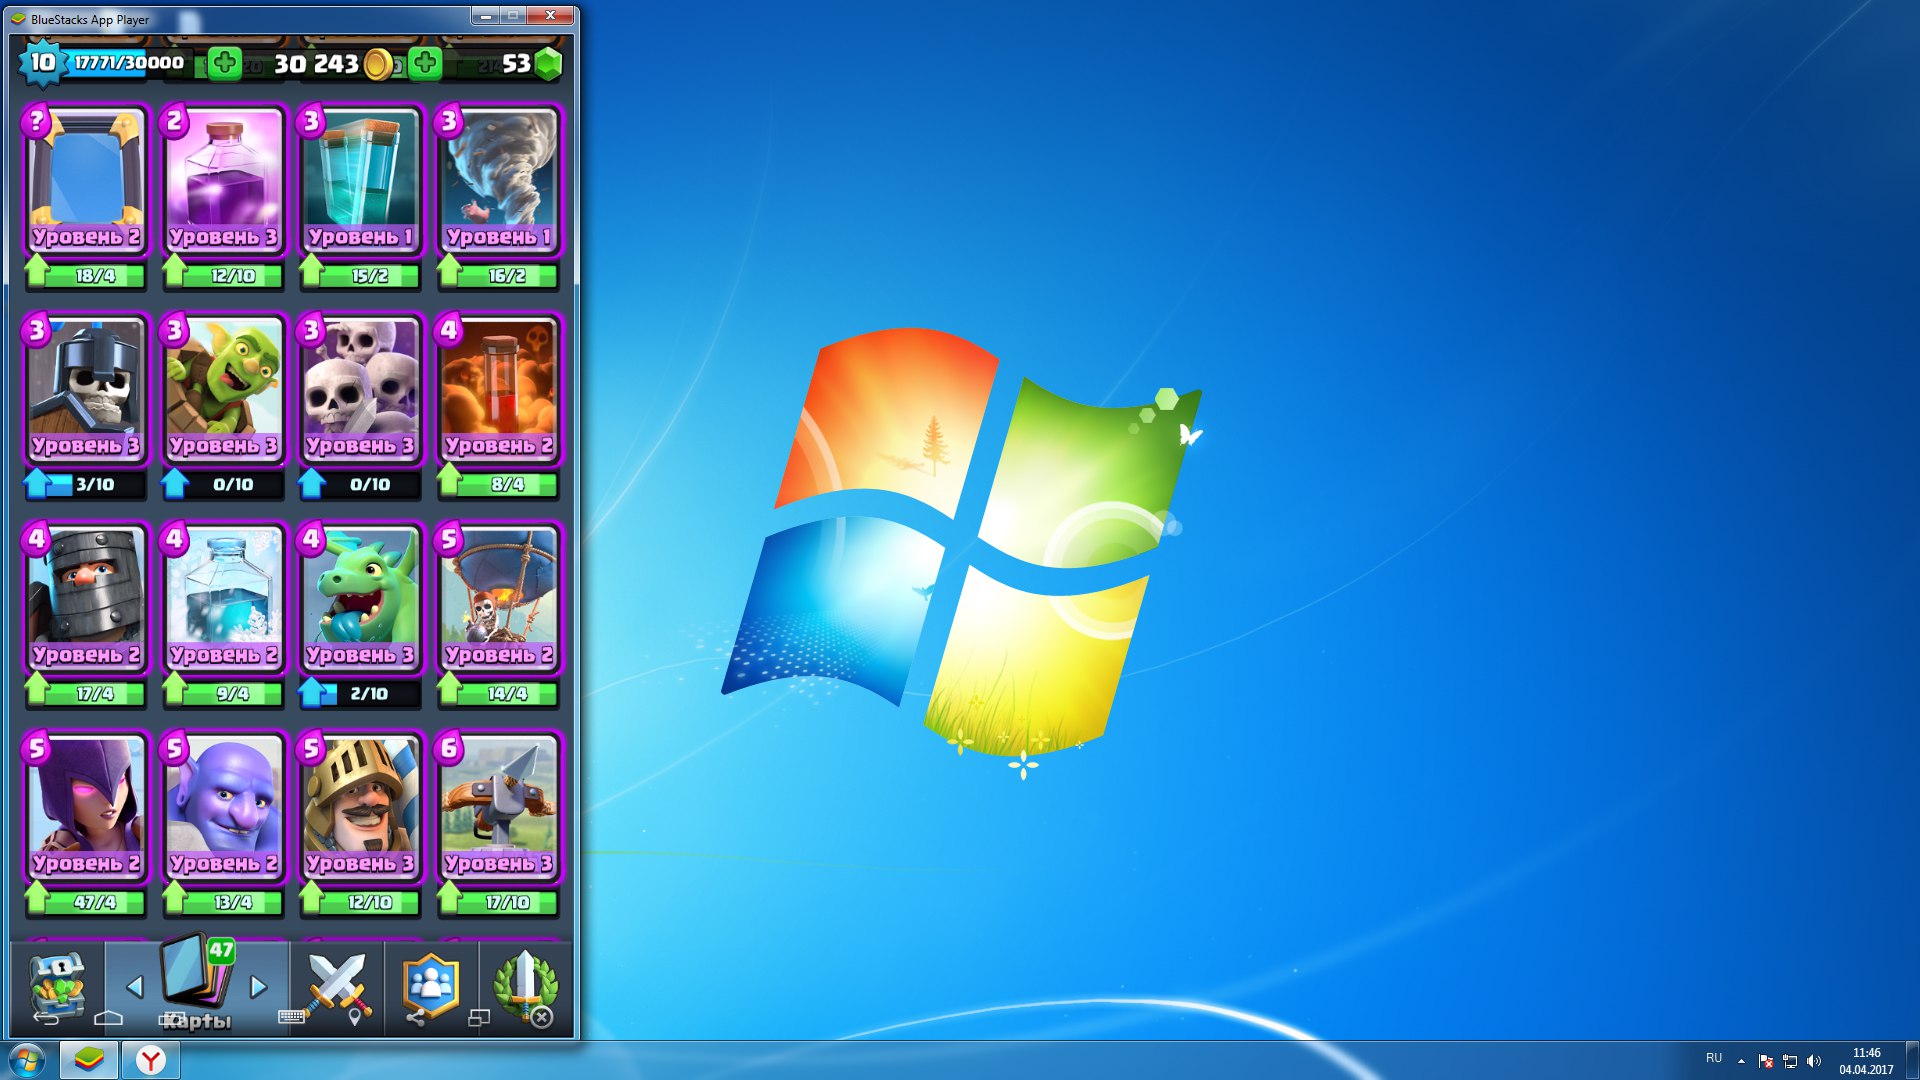Tap the green gem icon
1920x1080 pixels.
pos(548,64)
